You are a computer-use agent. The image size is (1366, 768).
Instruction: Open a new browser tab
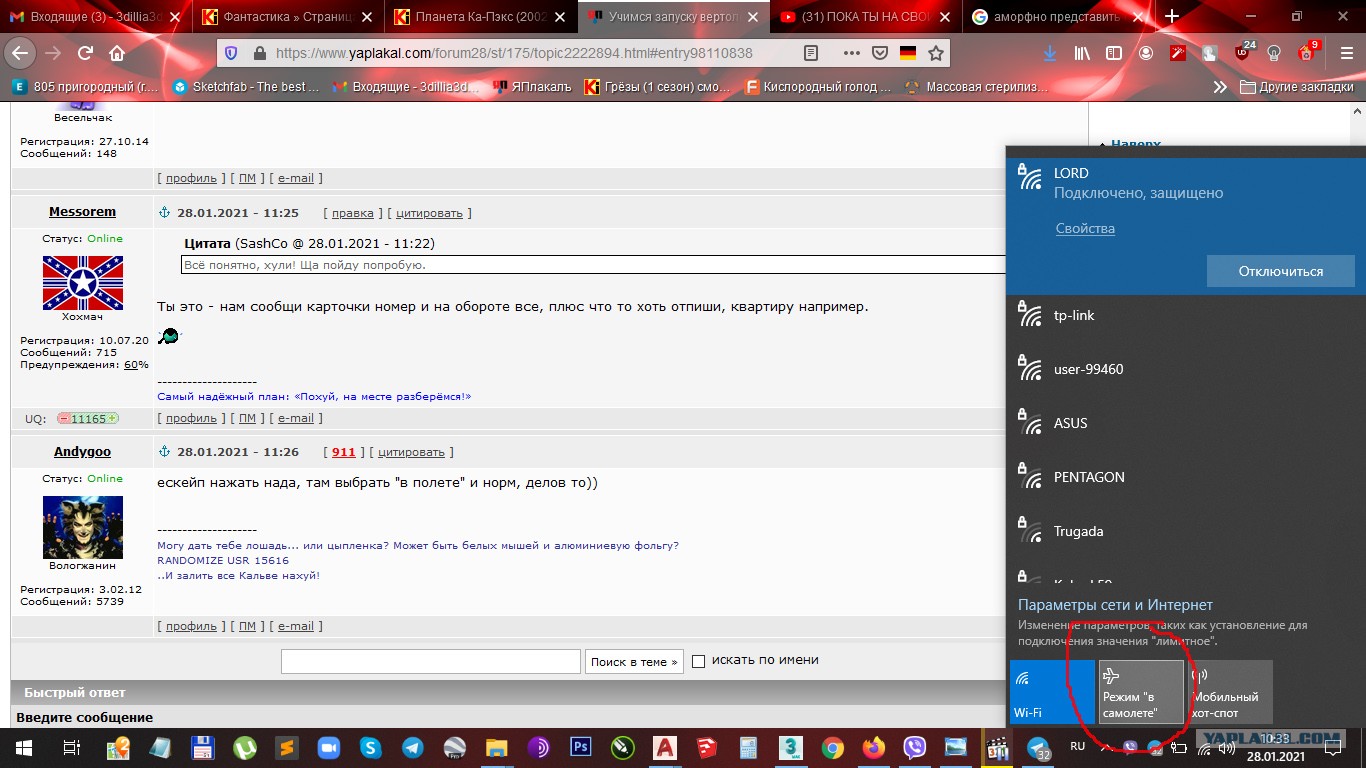point(1172,16)
